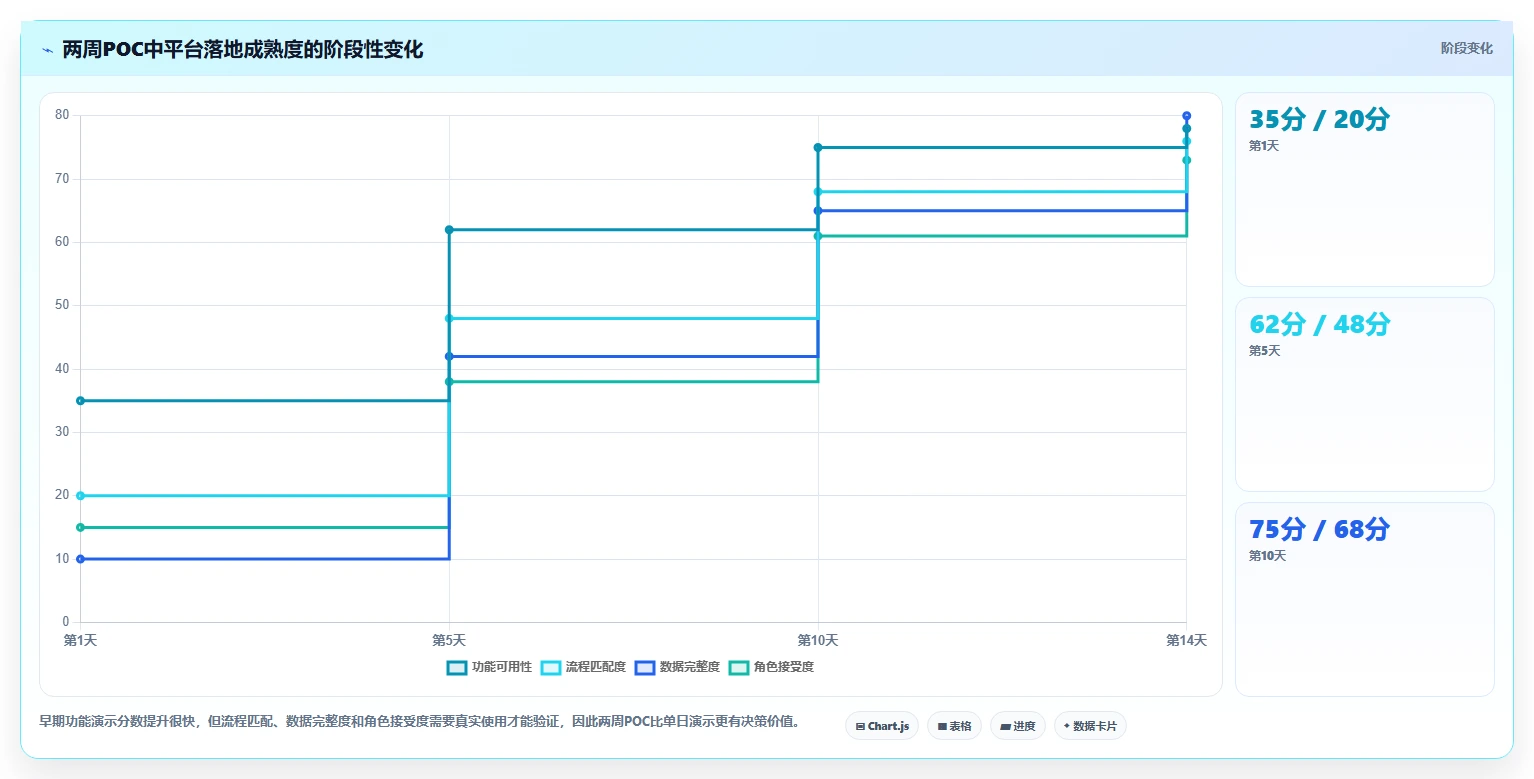Image resolution: width=1534 pixels, height=779 pixels.
Task: Toggle the 功能可用性 legend swatch
Action: [457, 667]
